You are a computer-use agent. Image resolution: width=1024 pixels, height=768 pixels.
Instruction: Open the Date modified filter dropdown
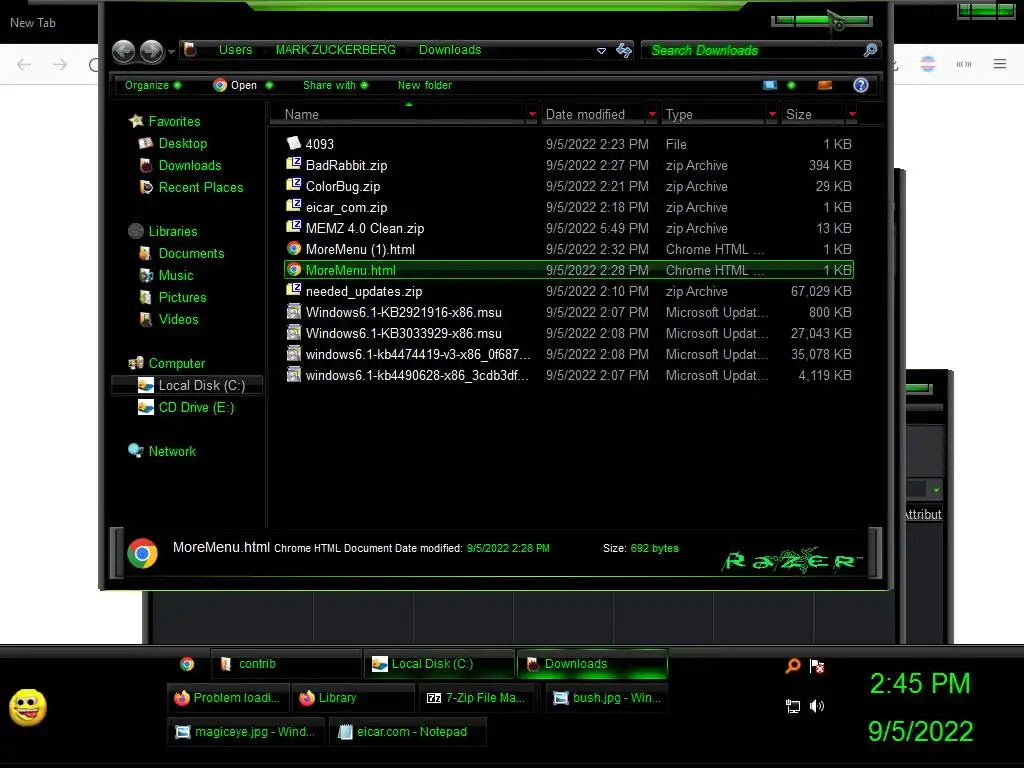click(652, 114)
